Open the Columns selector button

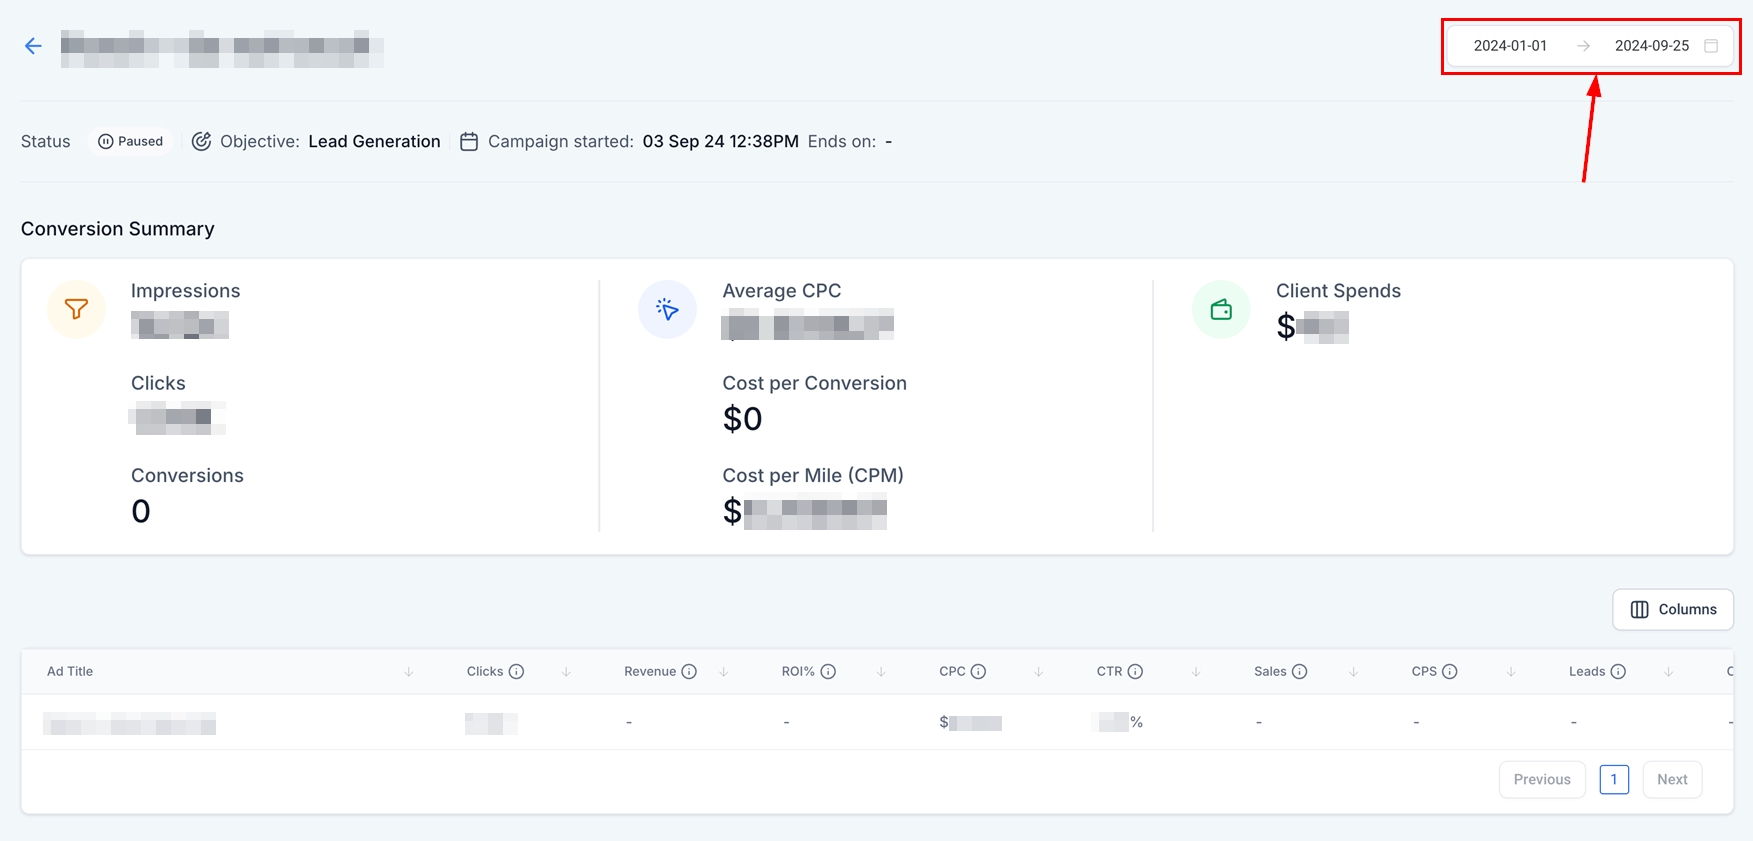coord(1672,610)
